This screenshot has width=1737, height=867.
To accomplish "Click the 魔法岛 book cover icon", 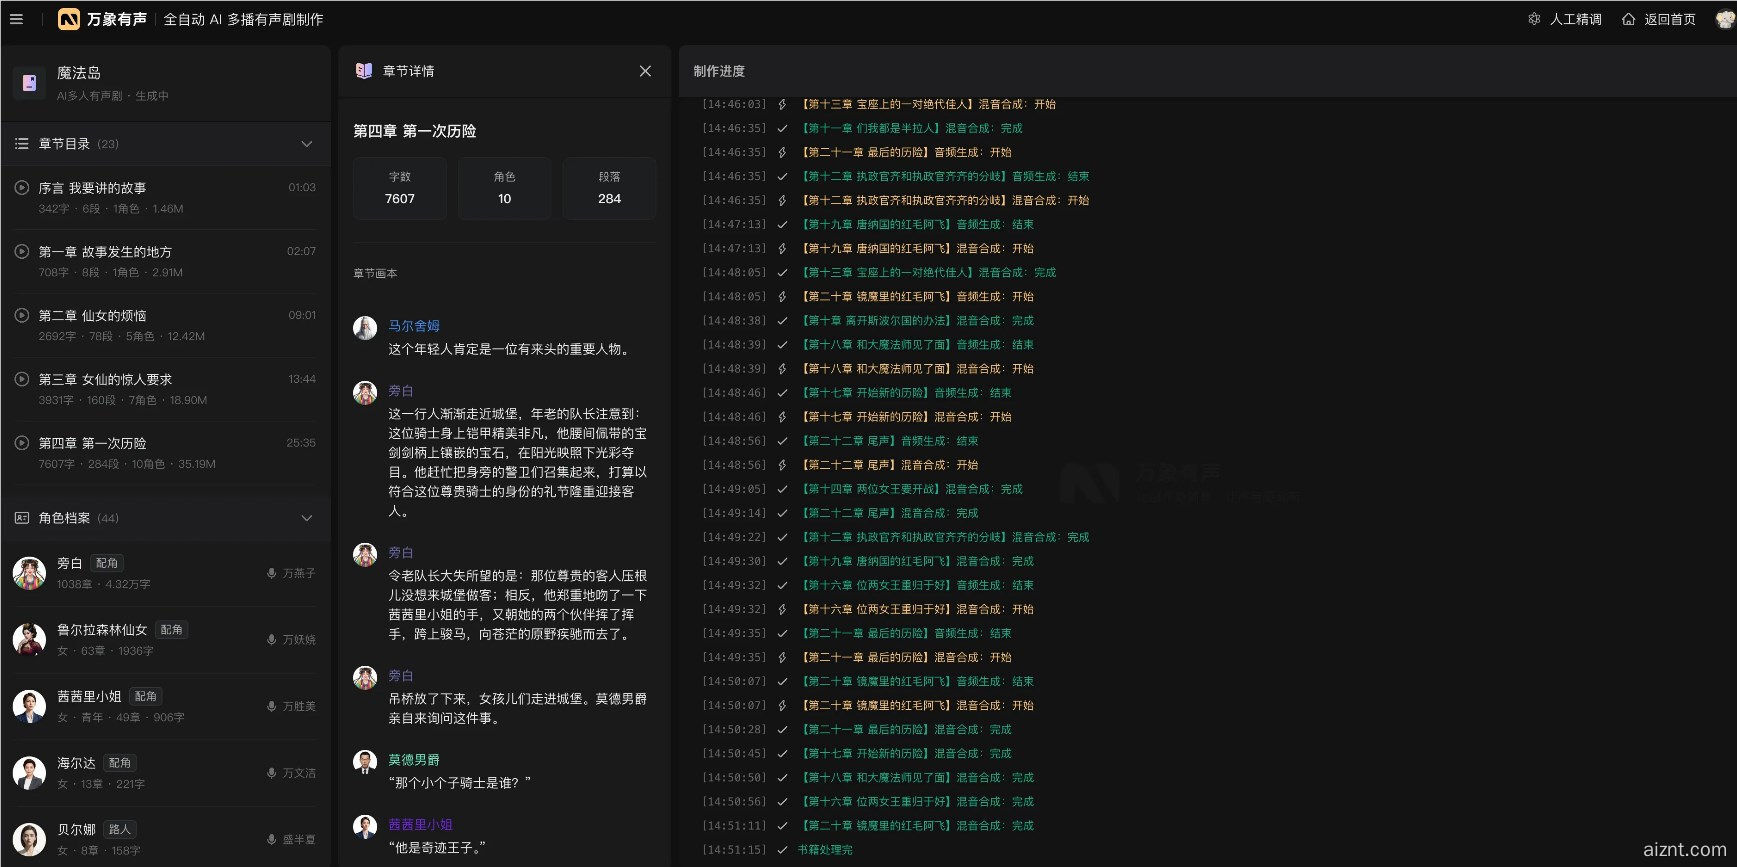I will pyautogui.click(x=30, y=83).
